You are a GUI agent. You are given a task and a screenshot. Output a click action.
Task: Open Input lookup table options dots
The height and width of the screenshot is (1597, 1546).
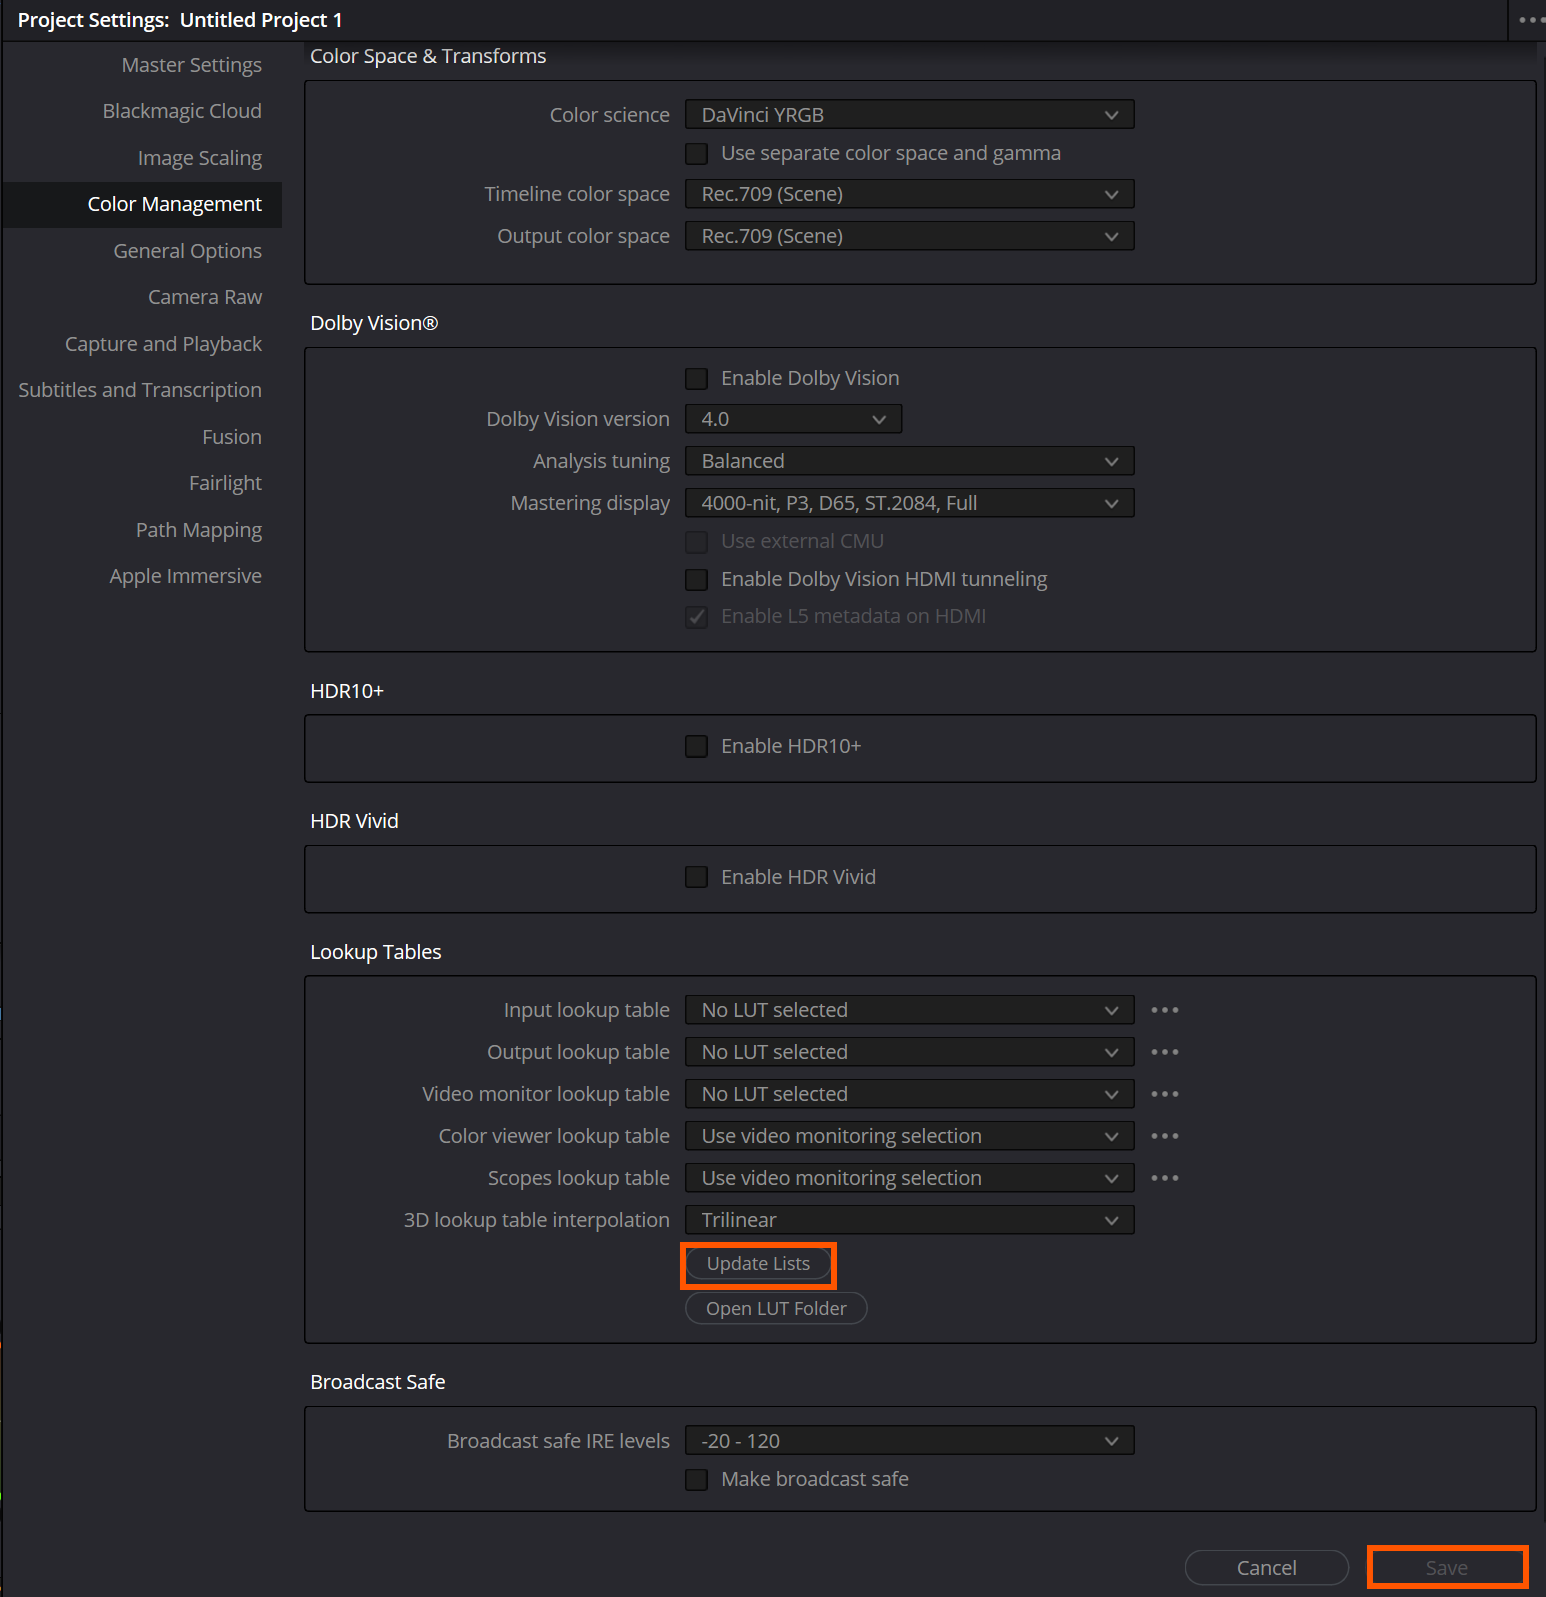point(1164,1010)
